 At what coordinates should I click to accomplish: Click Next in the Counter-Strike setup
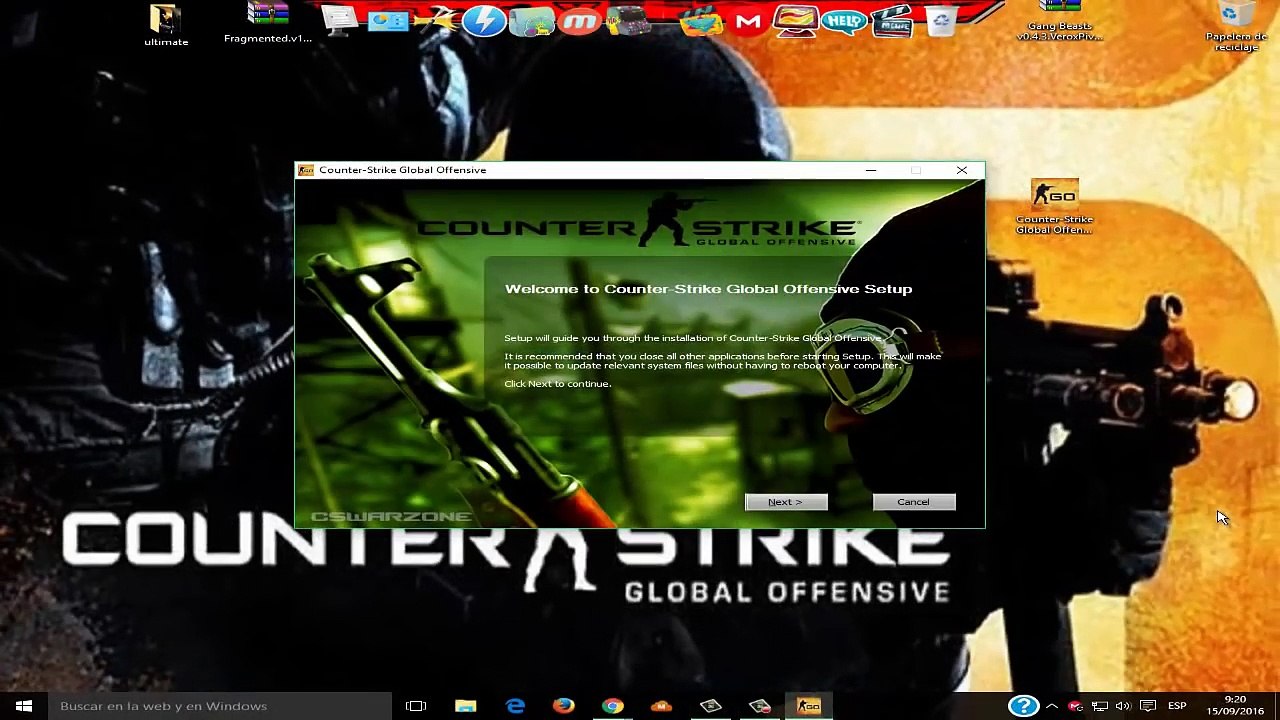(786, 502)
